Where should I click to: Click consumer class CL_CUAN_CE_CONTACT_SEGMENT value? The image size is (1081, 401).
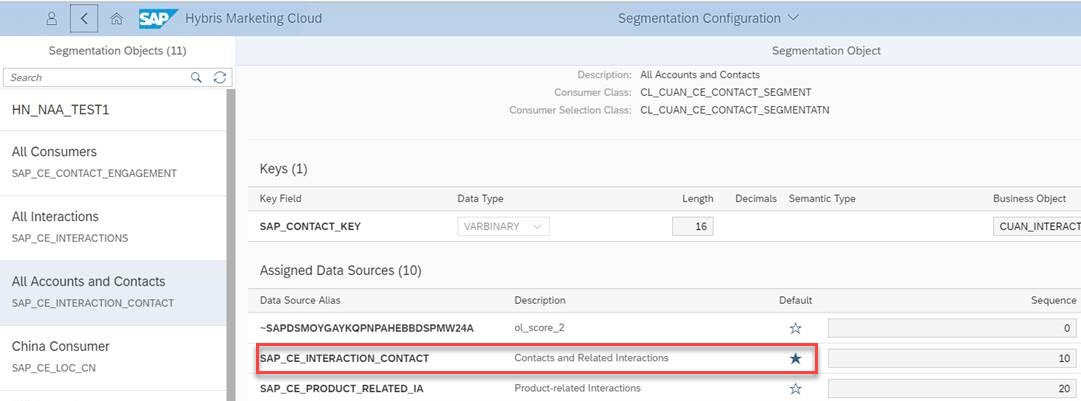pyautogui.click(x=726, y=92)
